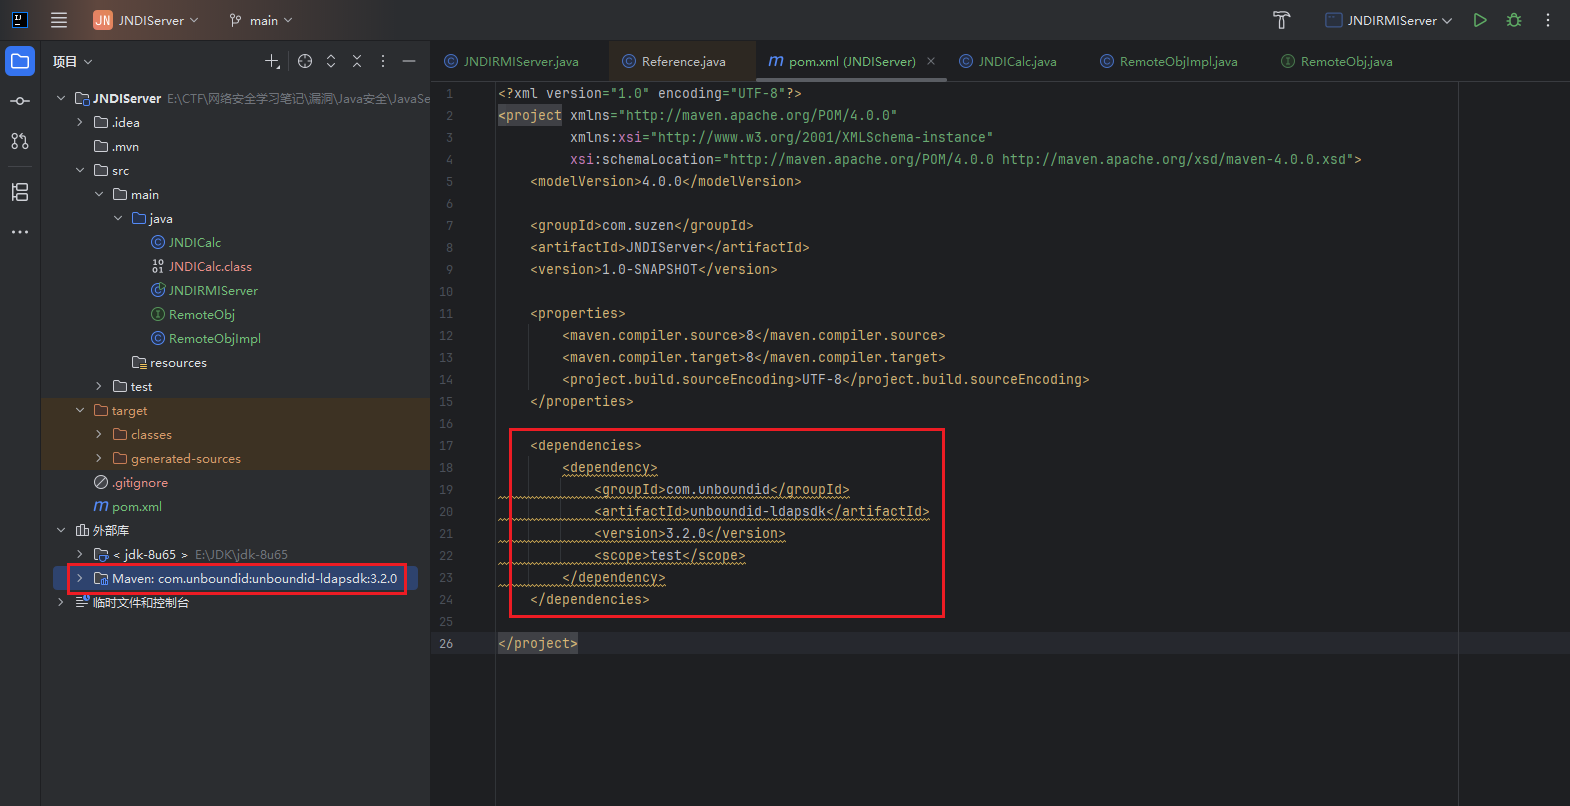Screen dimensions: 1570x806
Task: Expand the classes folder
Action: [99, 434]
